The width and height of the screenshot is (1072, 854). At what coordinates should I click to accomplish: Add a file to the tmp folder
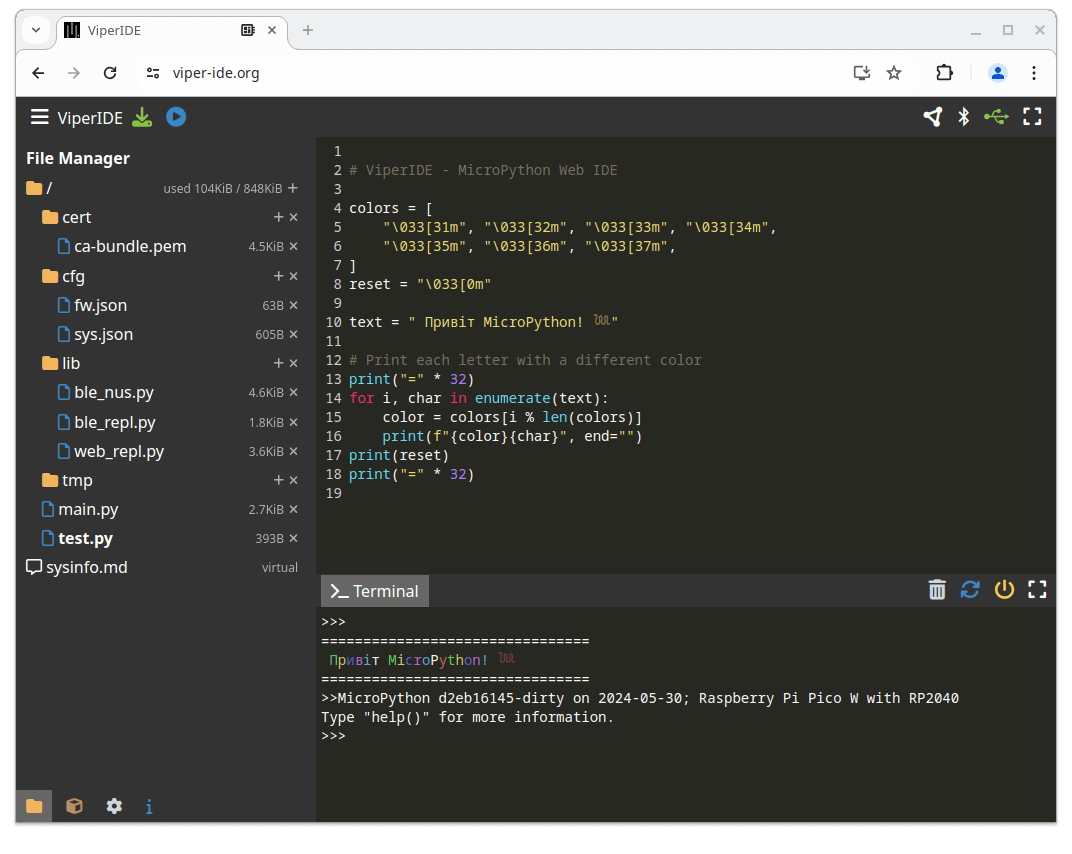pos(278,480)
